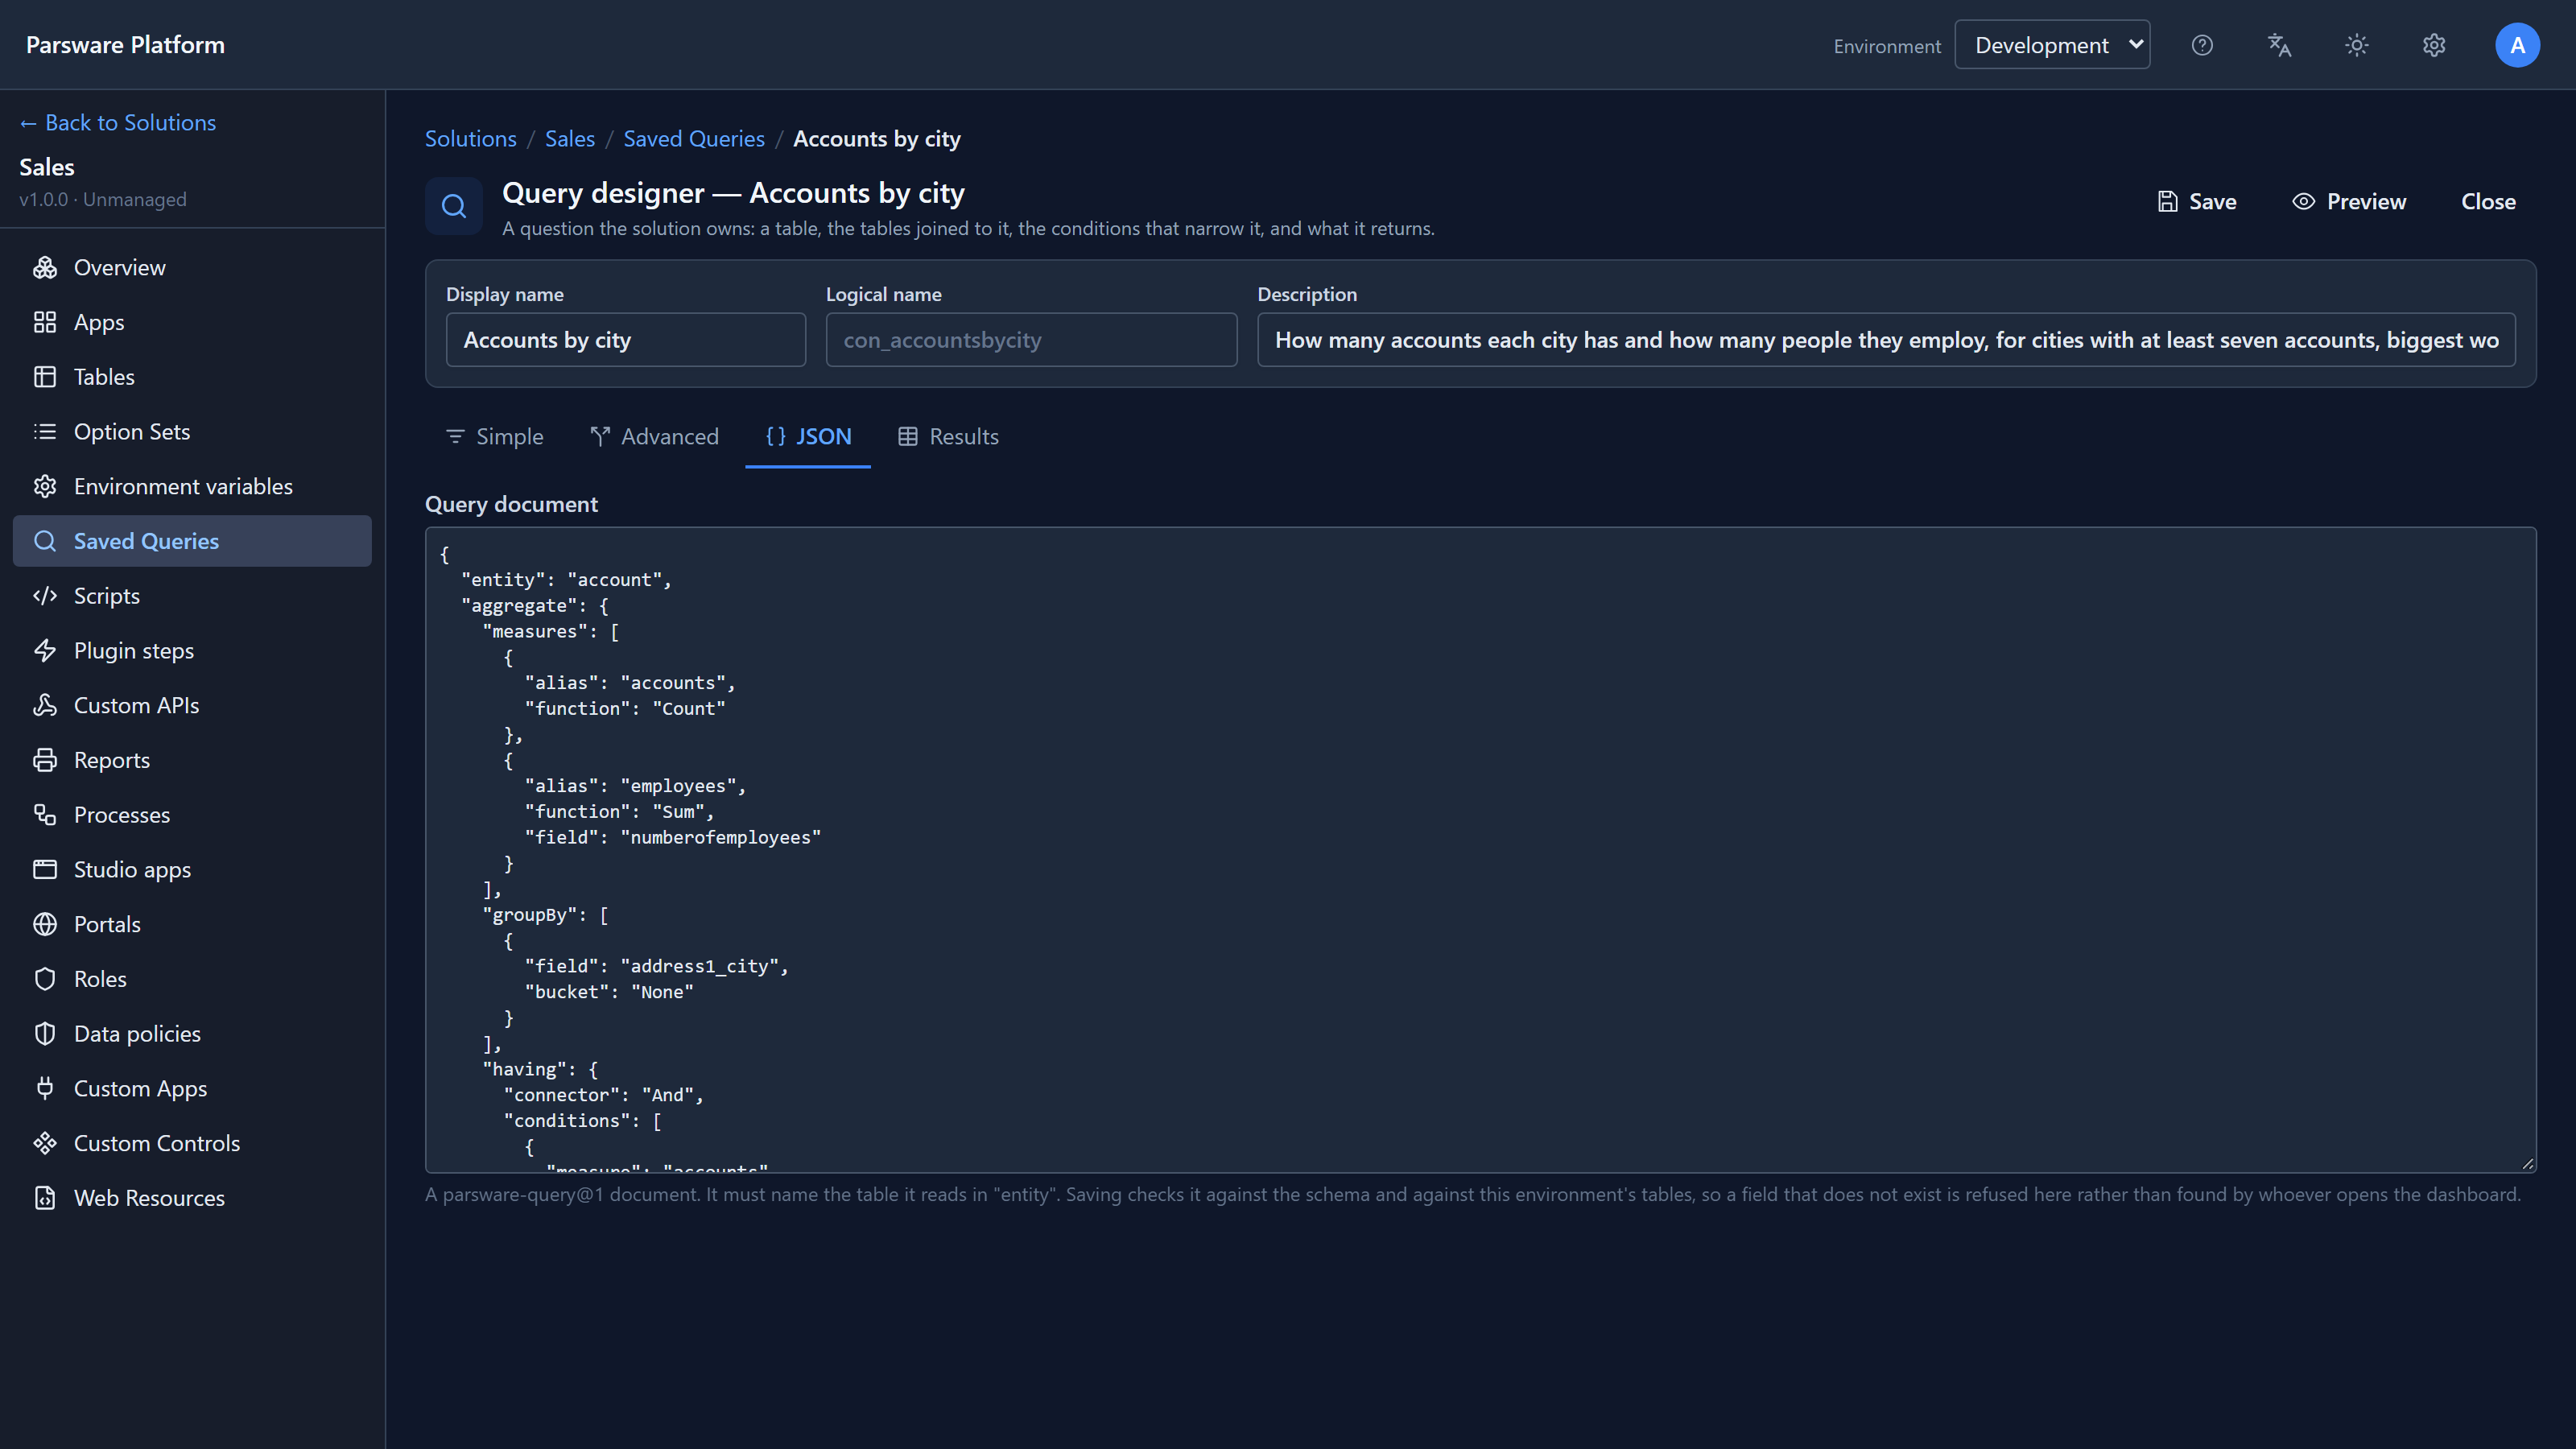Click the Tables sidebar icon
This screenshot has height=1449, width=2576.
(x=45, y=377)
